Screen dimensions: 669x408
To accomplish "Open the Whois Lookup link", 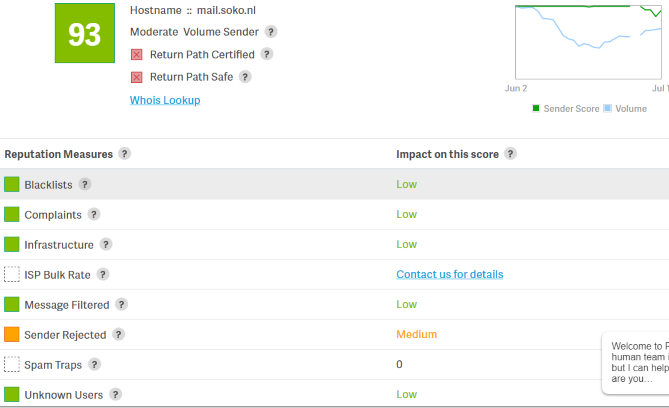I will pos(165,100).
